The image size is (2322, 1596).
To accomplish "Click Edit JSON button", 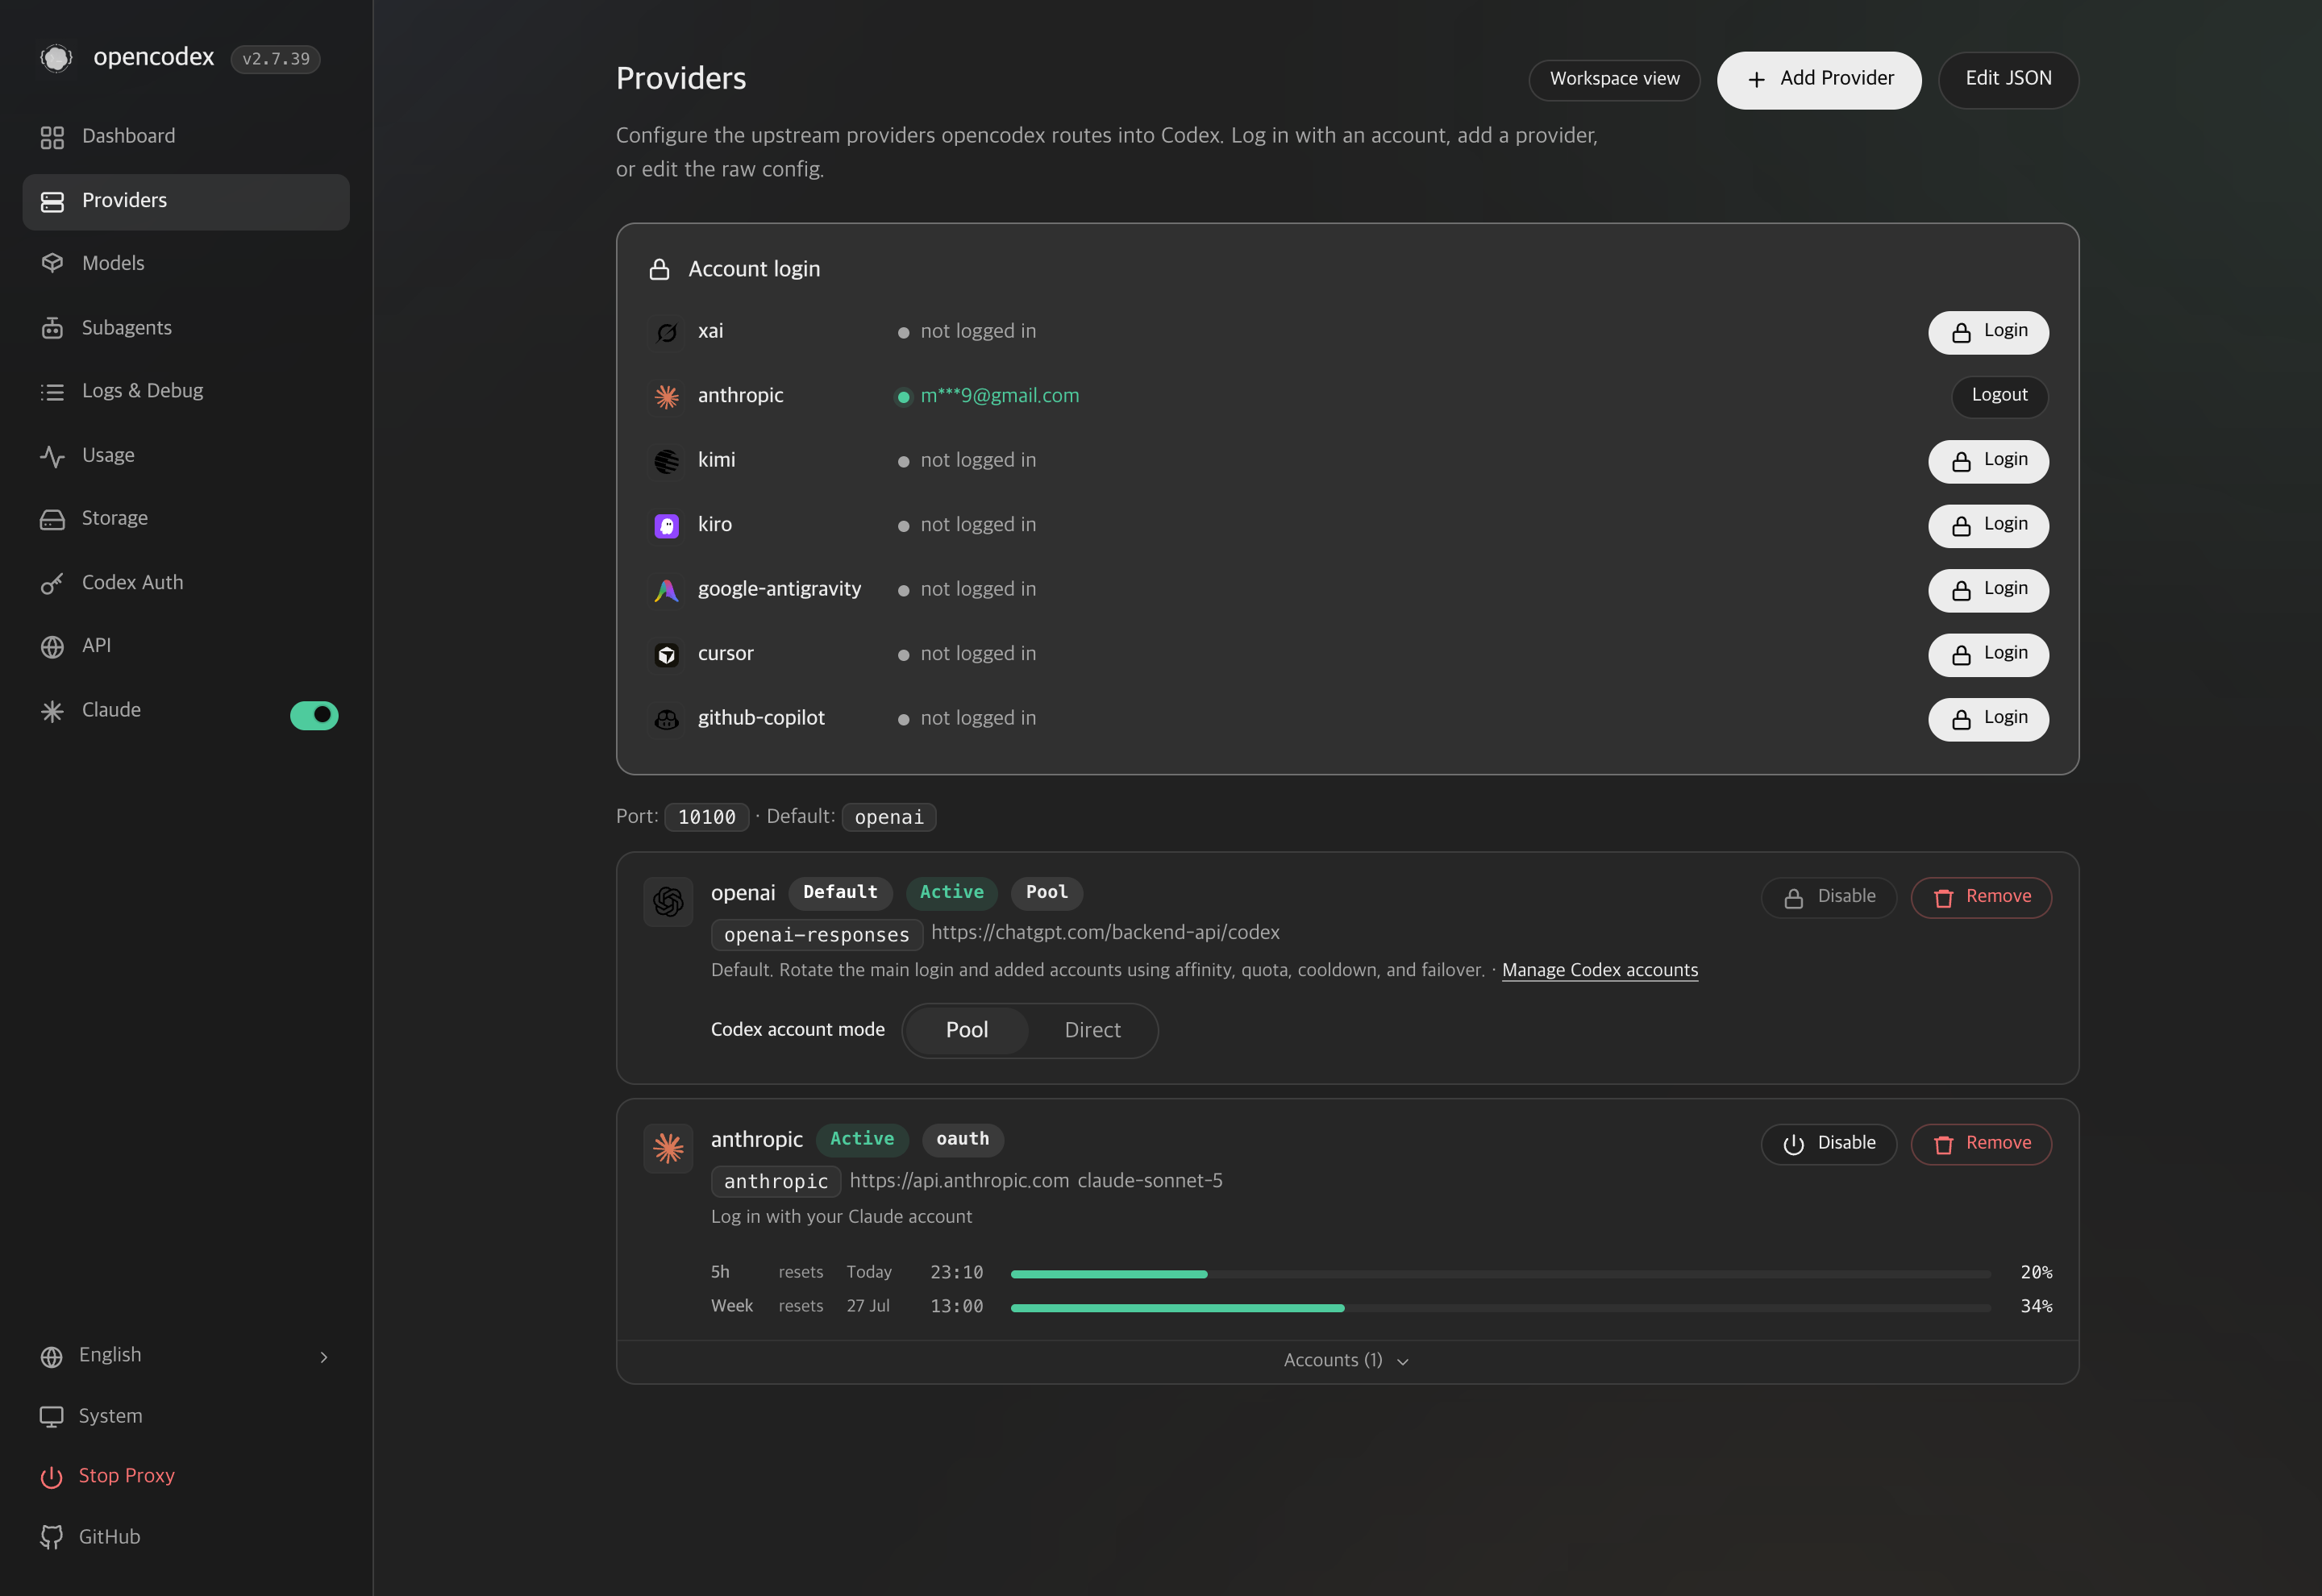I will pos(2008,80).
